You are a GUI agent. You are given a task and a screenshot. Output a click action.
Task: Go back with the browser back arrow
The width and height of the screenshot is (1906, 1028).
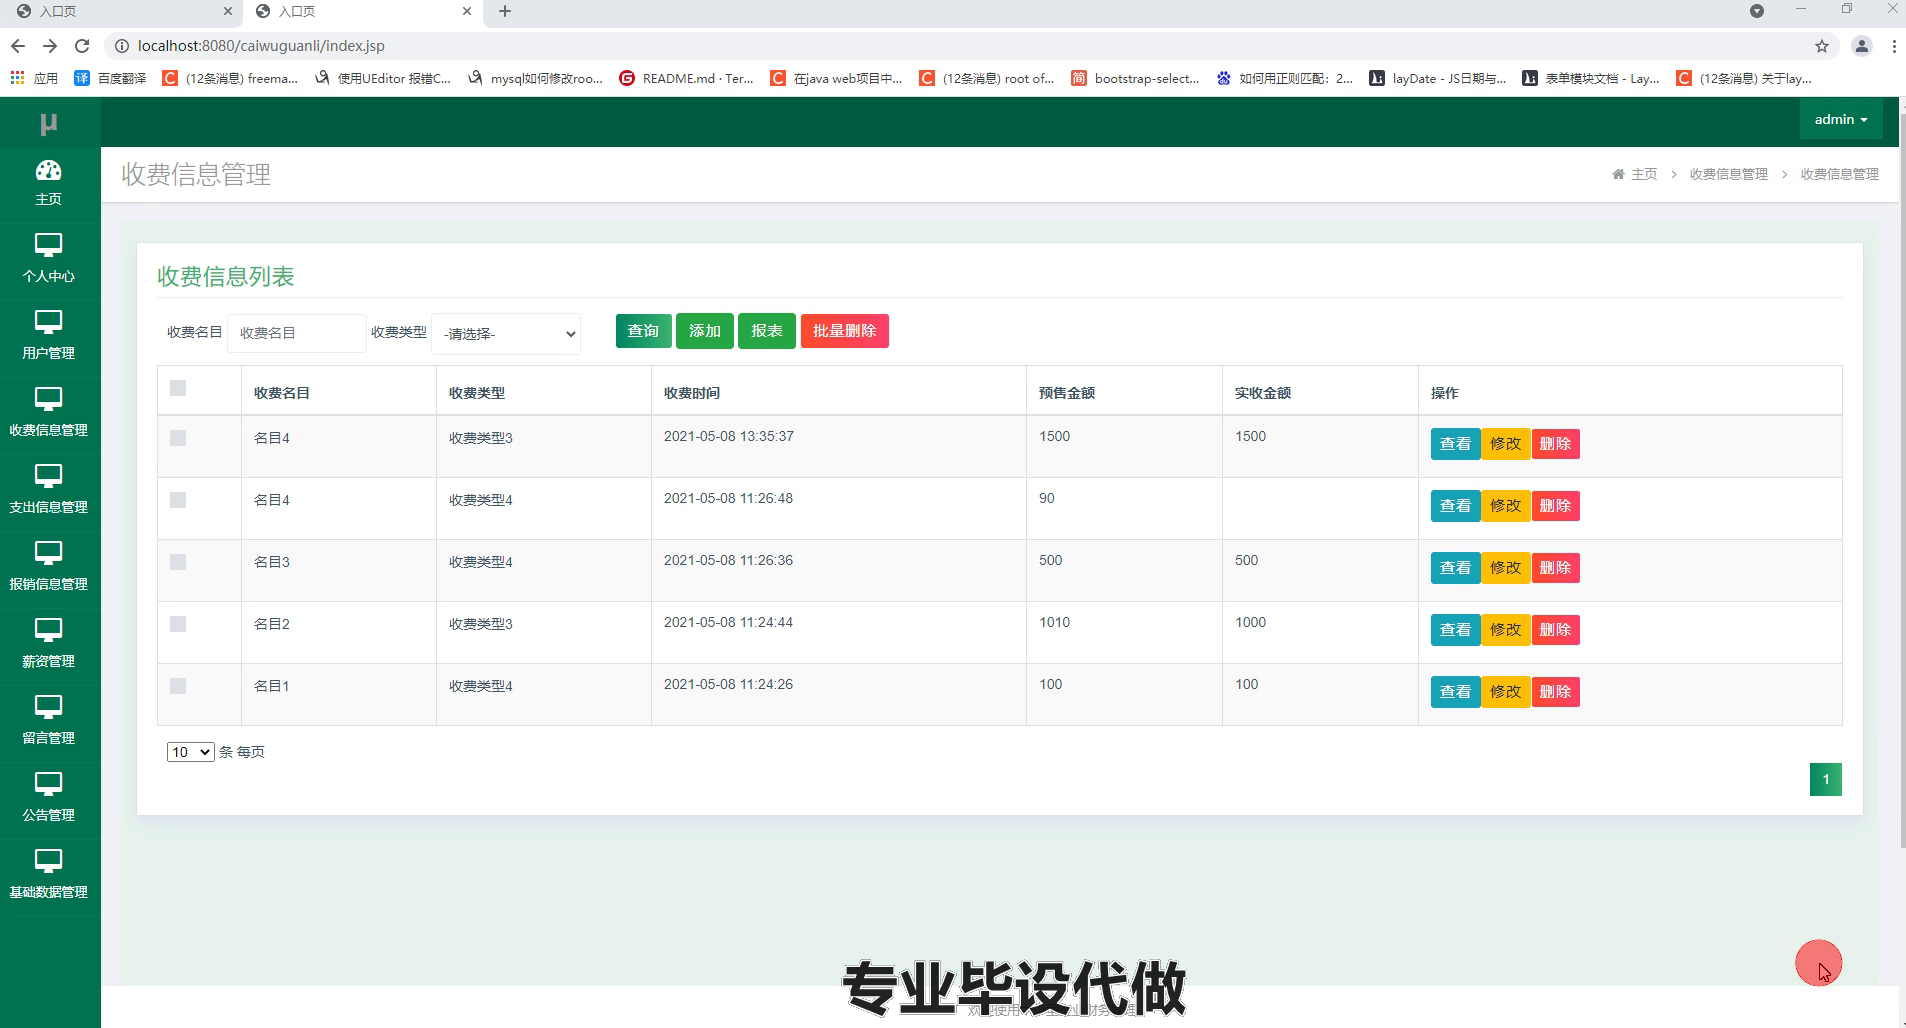click(x=18, y=46)
